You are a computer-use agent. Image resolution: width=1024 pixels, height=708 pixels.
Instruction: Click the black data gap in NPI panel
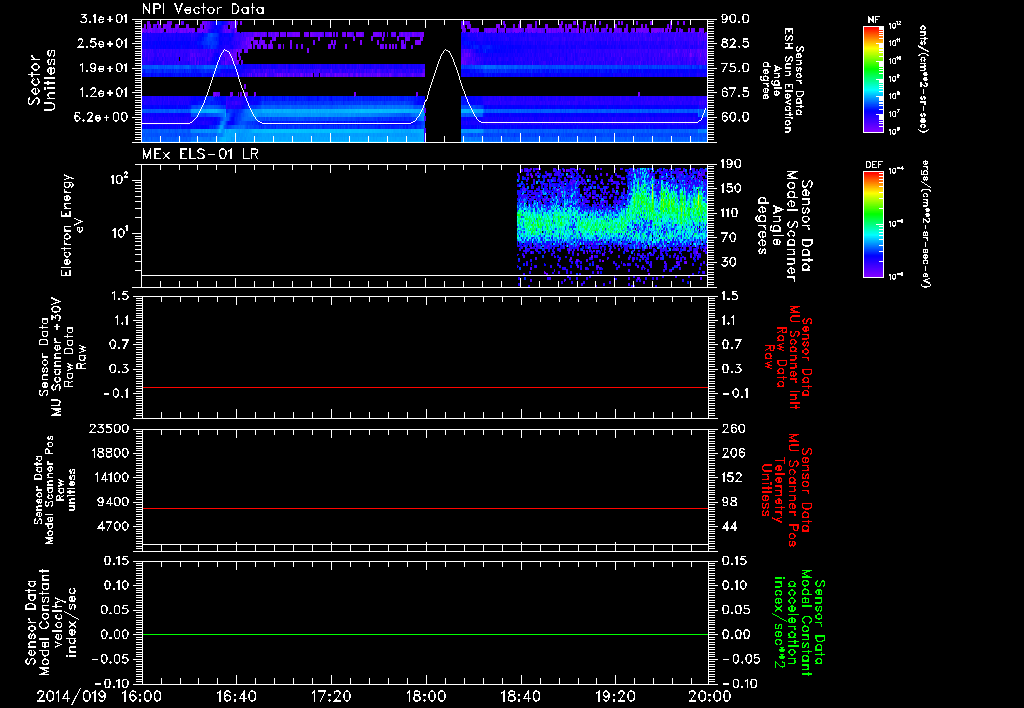coord(443,81)
